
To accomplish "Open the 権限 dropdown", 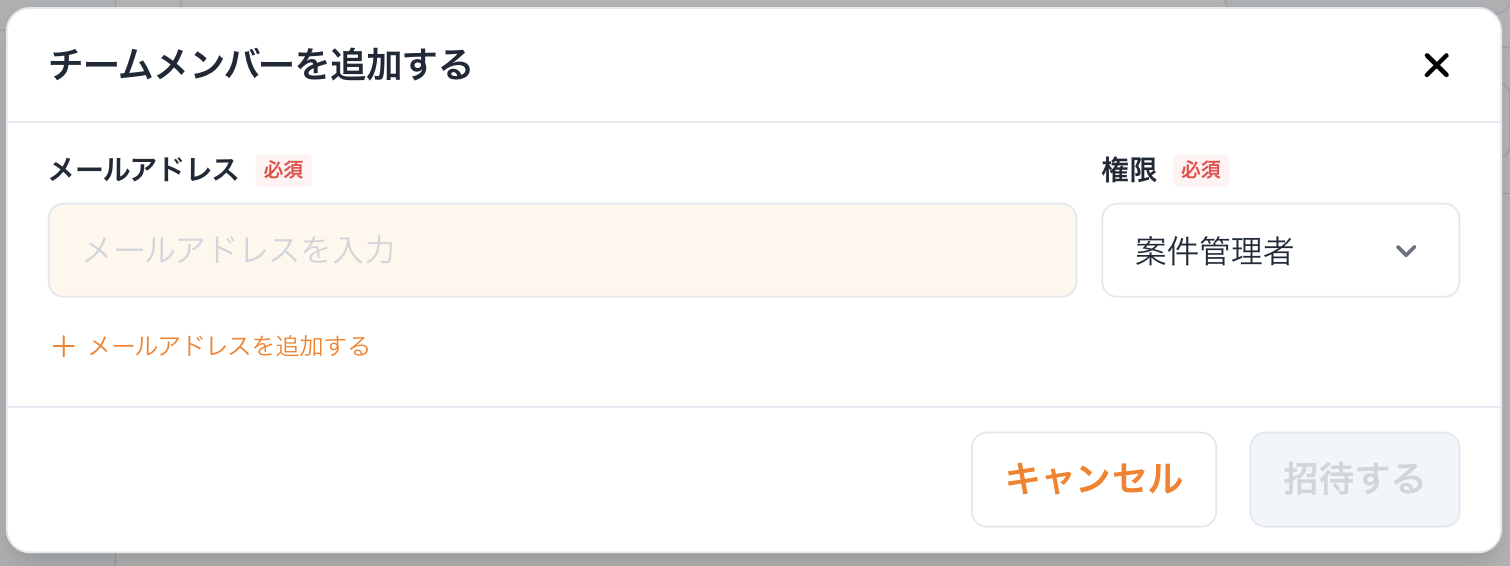I will 1280,251.
